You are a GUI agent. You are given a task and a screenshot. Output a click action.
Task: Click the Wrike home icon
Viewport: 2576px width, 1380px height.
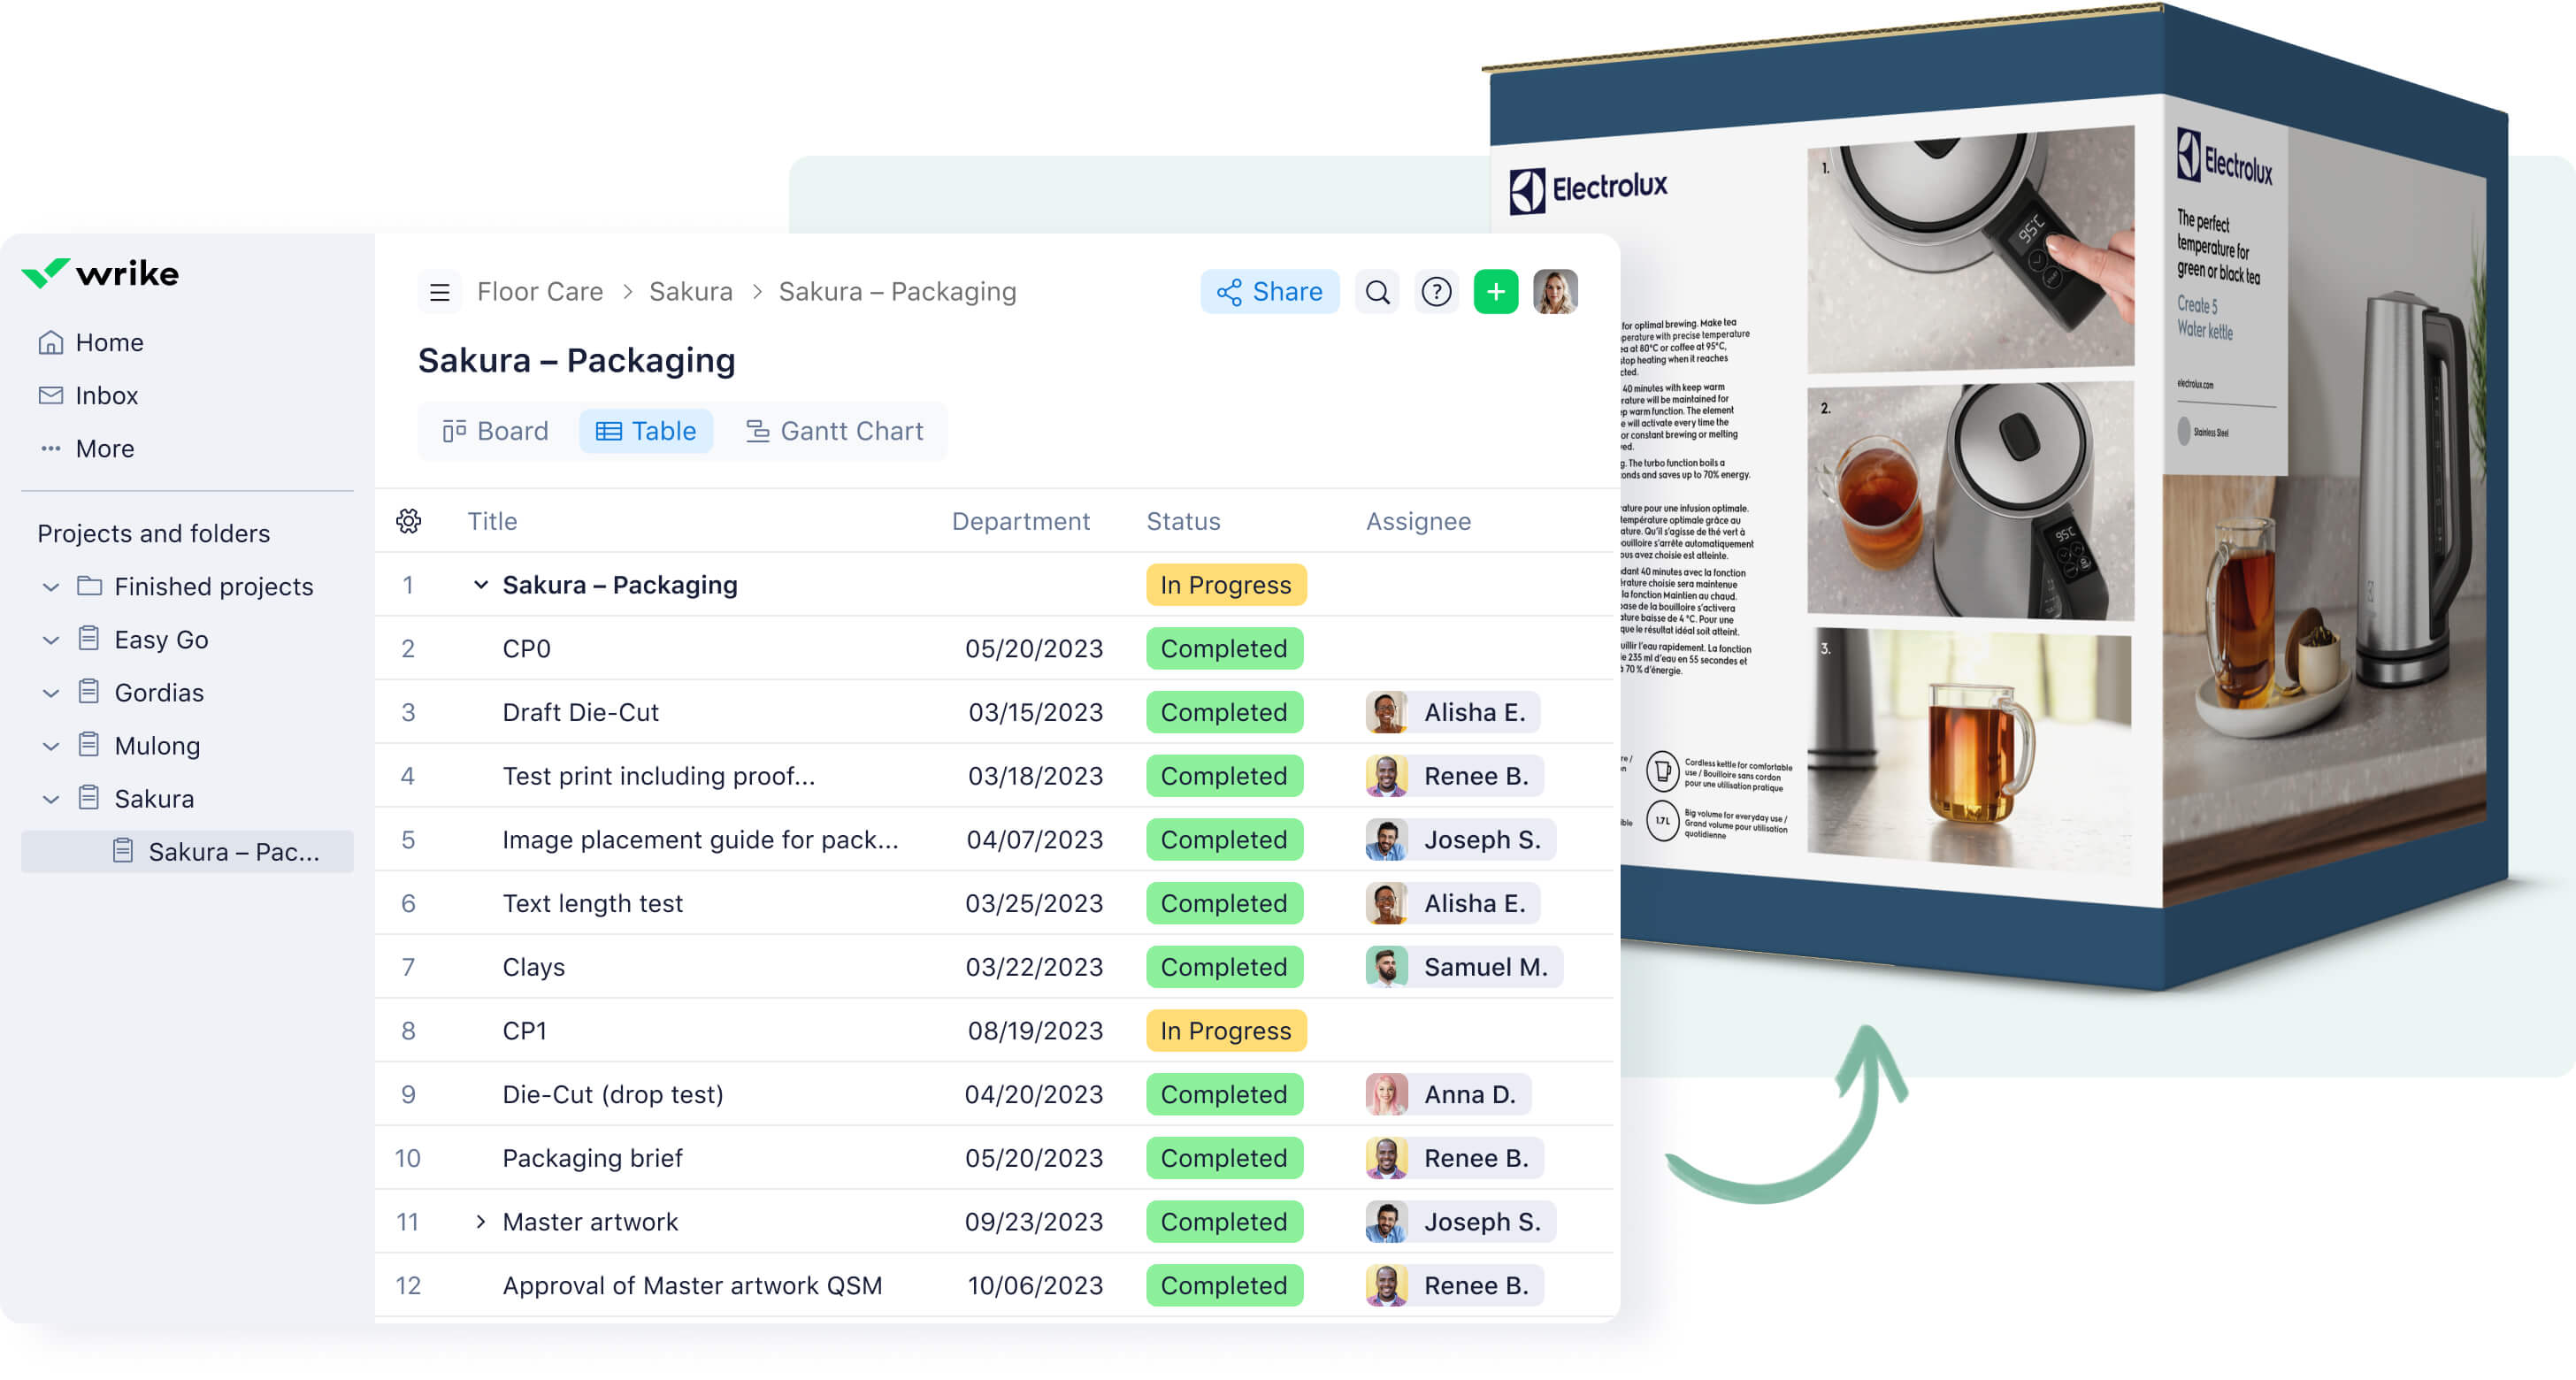click(50, 342)
